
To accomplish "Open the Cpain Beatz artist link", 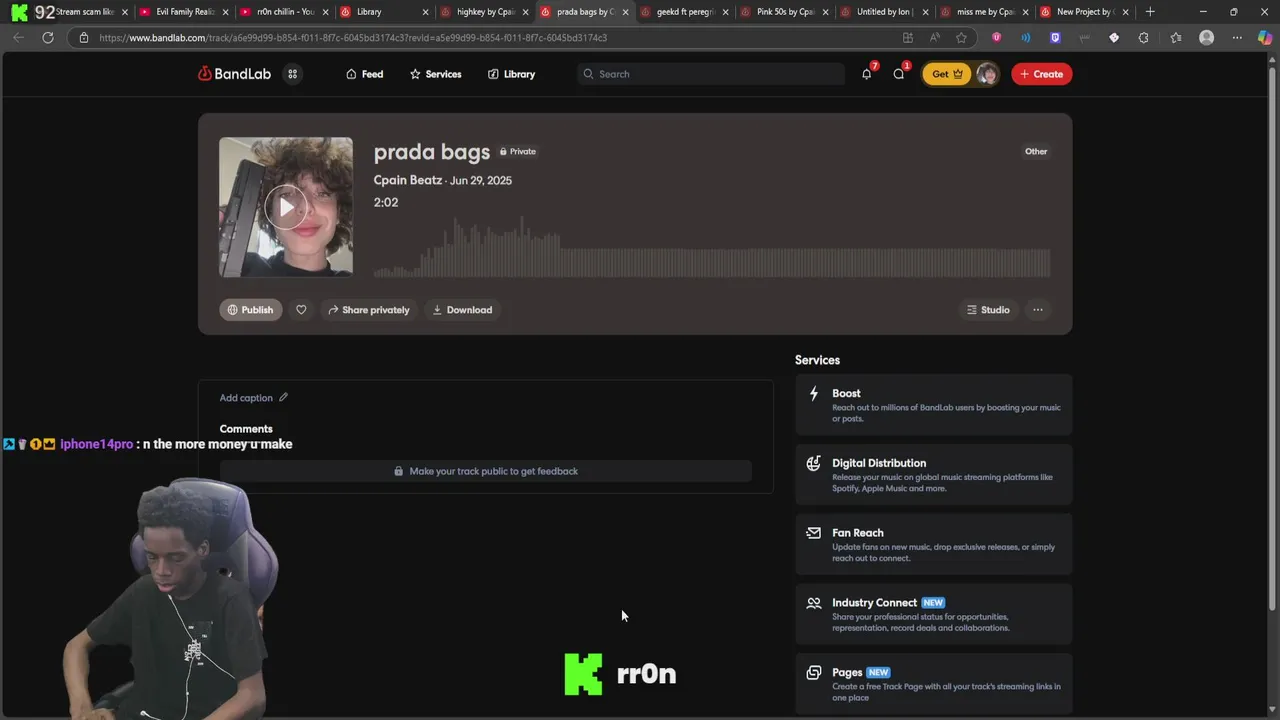I will [x=407, y=180].
